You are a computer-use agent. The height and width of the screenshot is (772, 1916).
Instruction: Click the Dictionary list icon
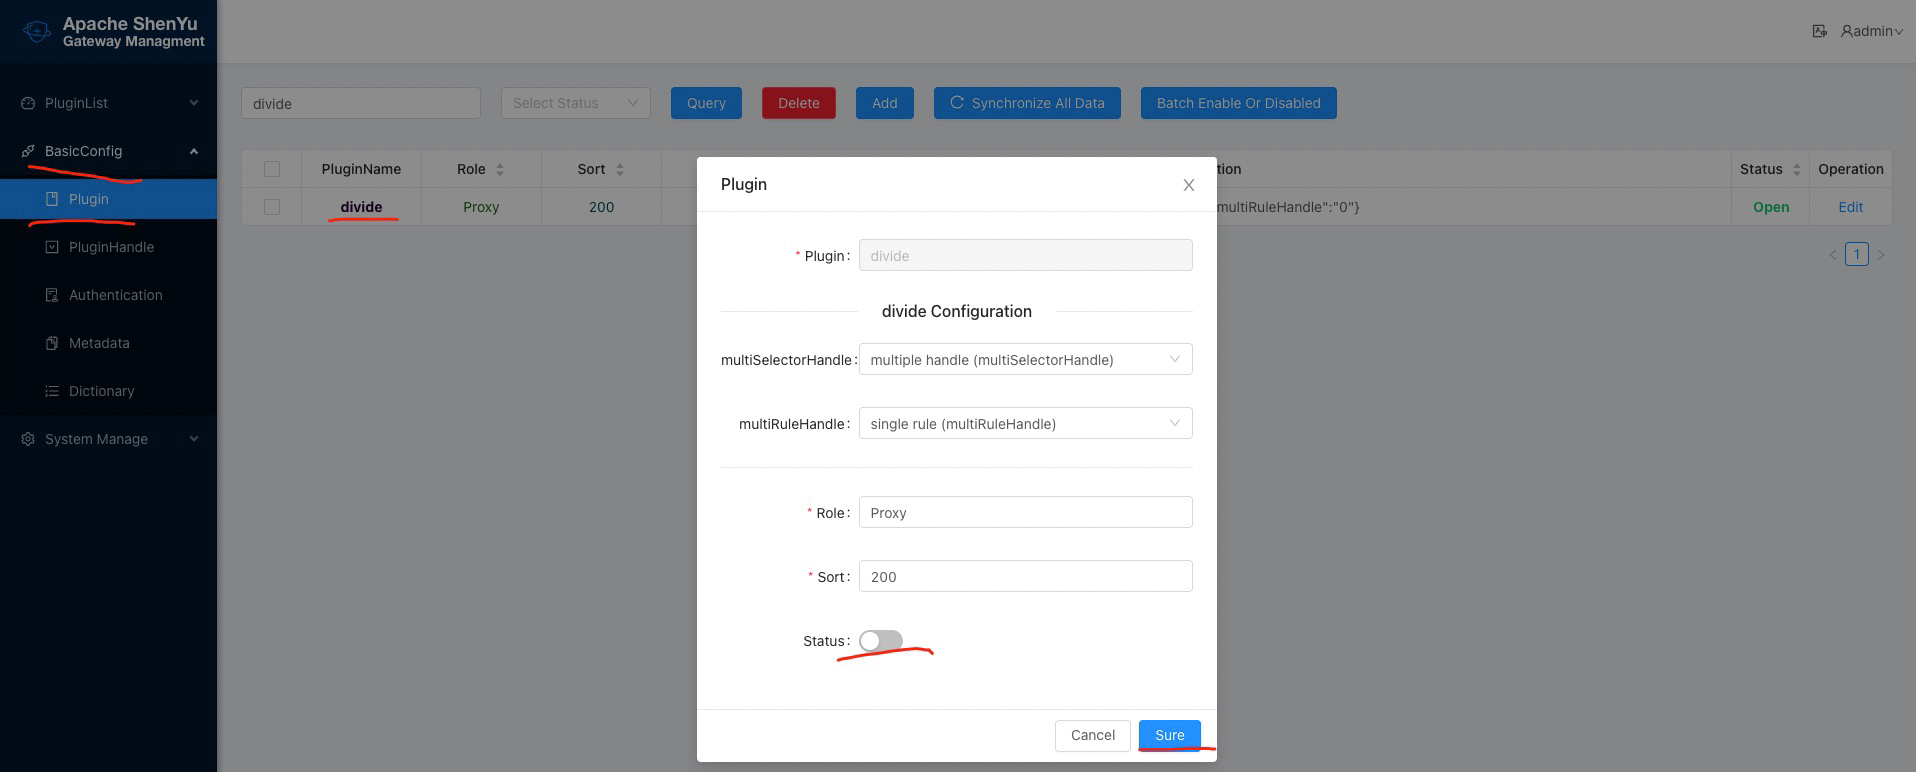[x=52, y=391]
